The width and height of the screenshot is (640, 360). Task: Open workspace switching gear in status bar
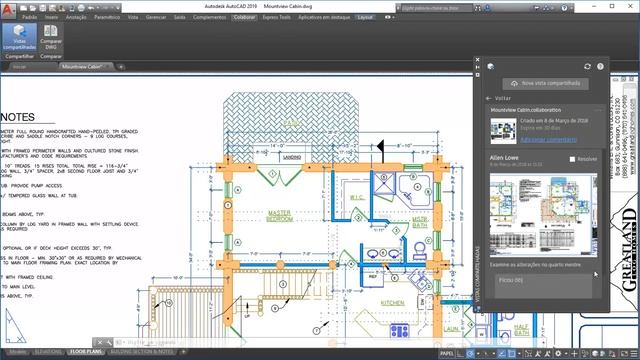558,353
